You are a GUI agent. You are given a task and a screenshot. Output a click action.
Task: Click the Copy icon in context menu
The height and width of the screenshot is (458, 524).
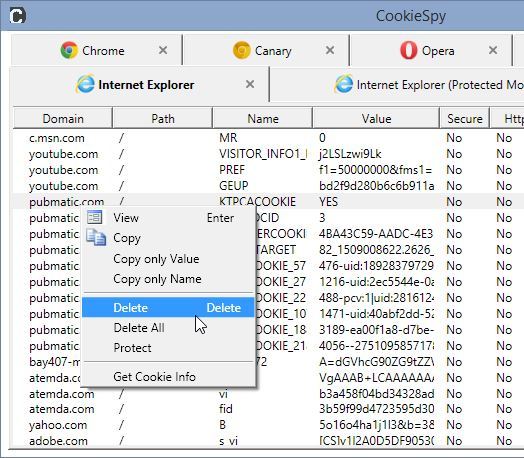click(x=96, y=238)
